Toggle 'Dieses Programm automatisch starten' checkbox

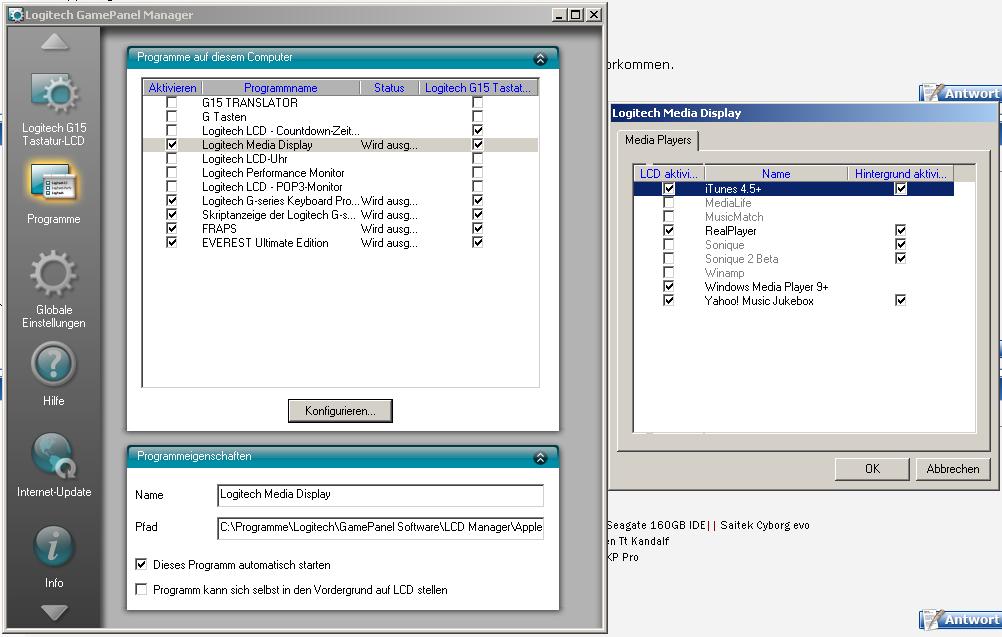pos(141,564)
